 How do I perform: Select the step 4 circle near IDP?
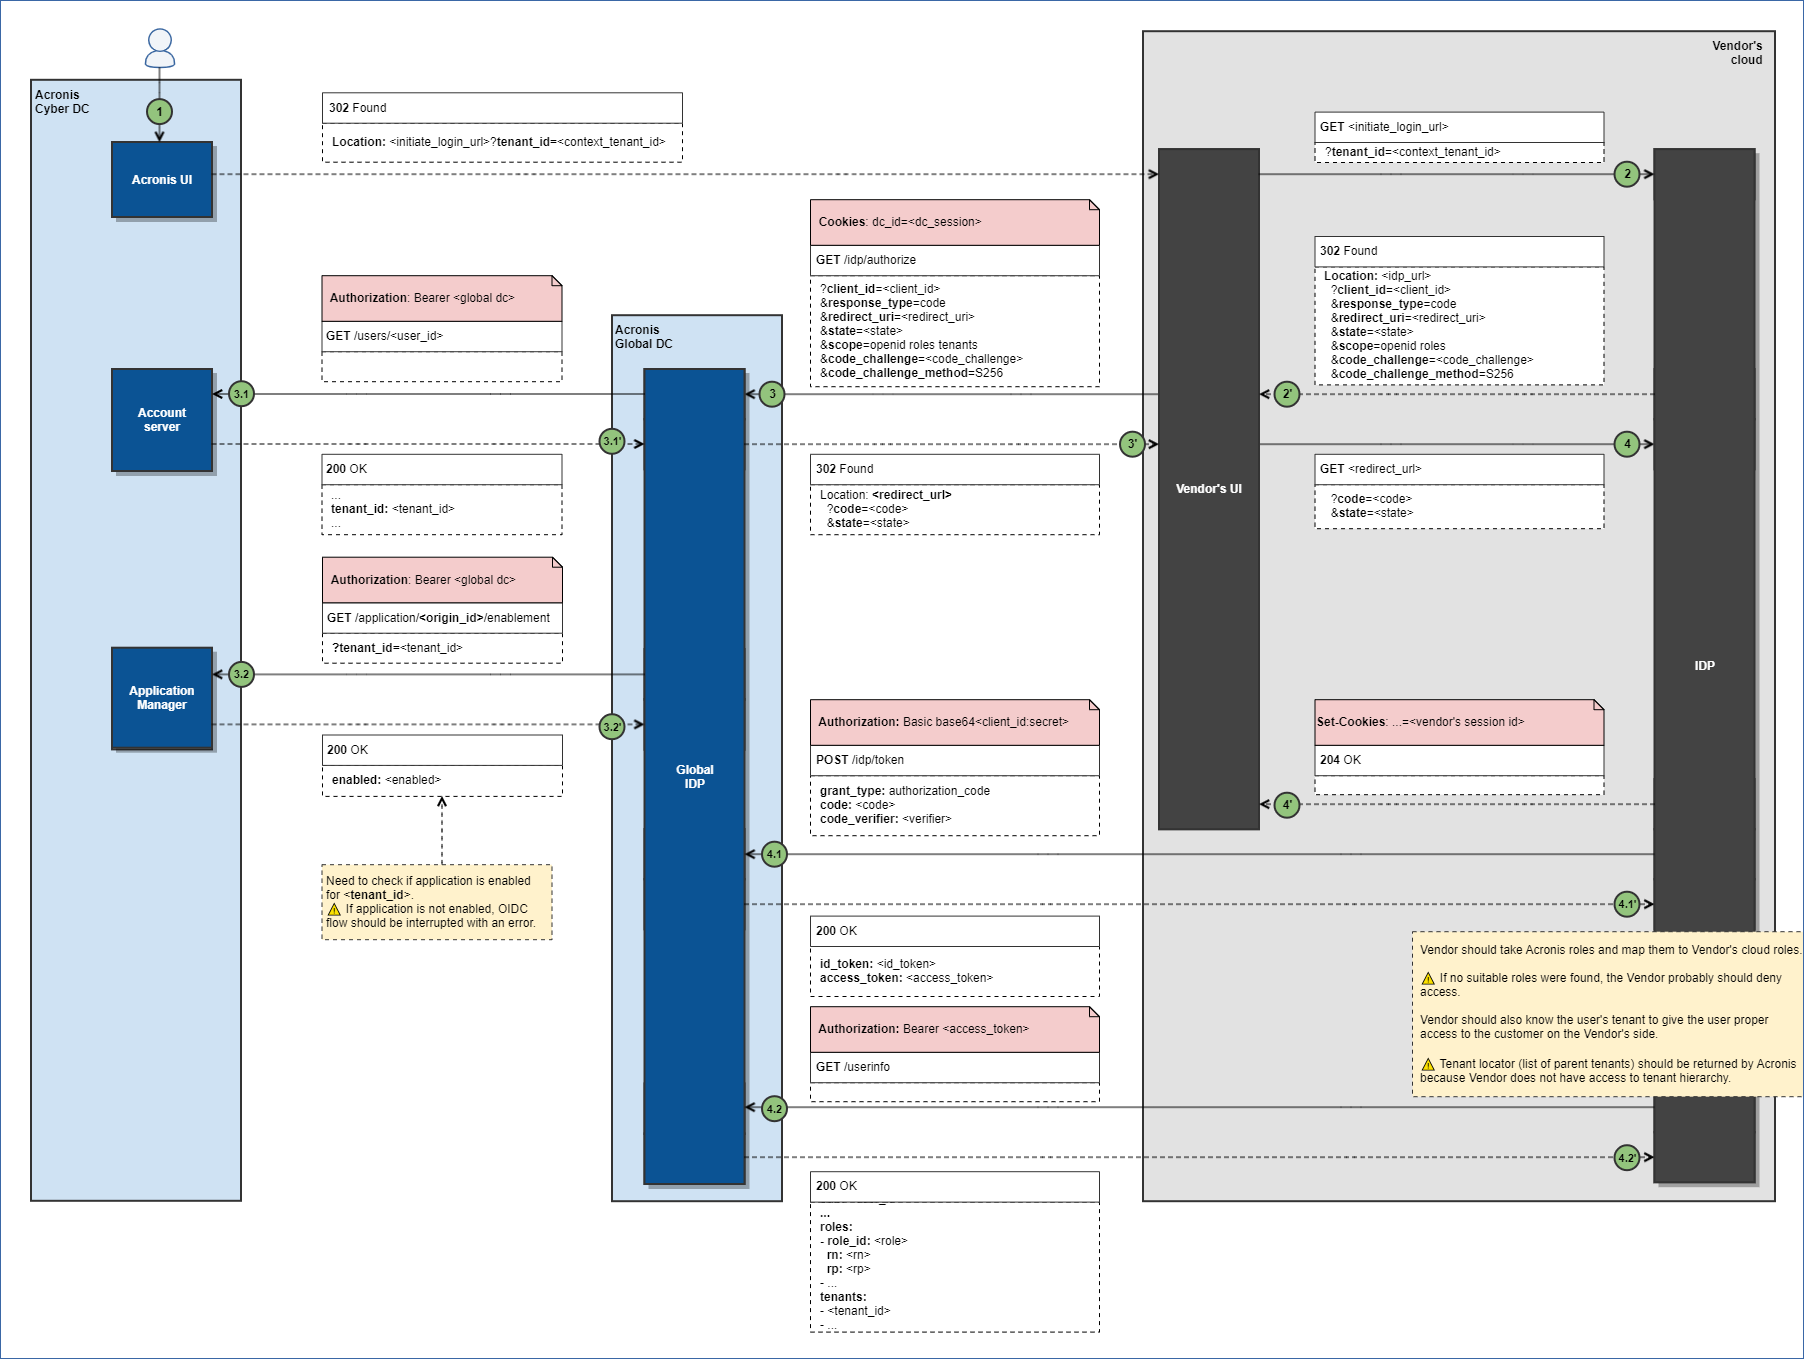(x=1627, y=444)
